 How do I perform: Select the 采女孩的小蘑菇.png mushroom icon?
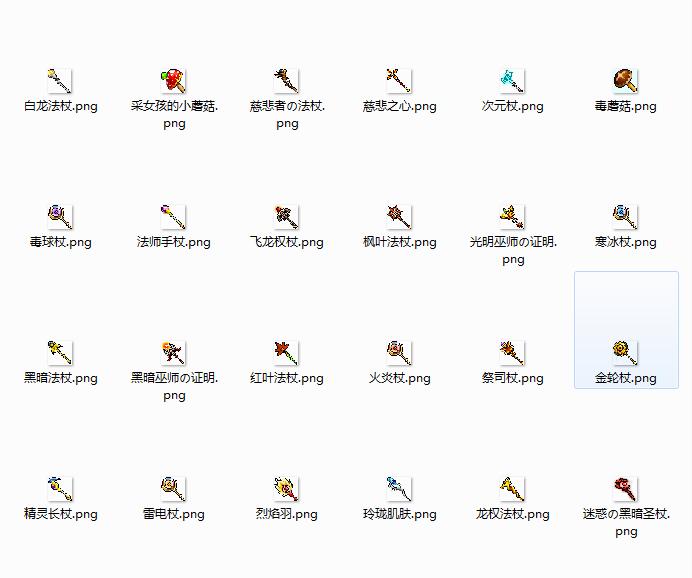click(x=173, y=81)
